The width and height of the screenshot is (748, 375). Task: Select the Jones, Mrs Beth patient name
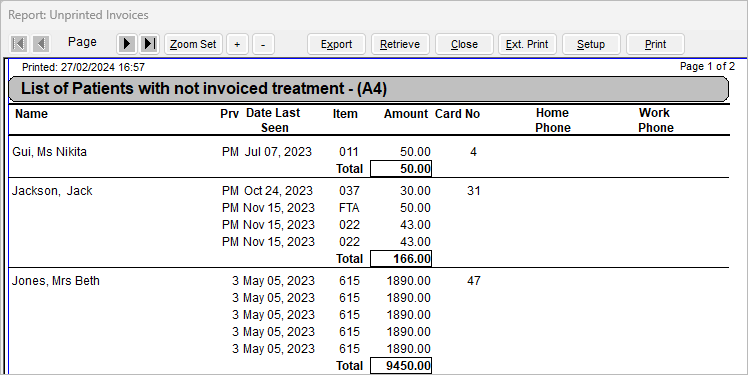56,281
